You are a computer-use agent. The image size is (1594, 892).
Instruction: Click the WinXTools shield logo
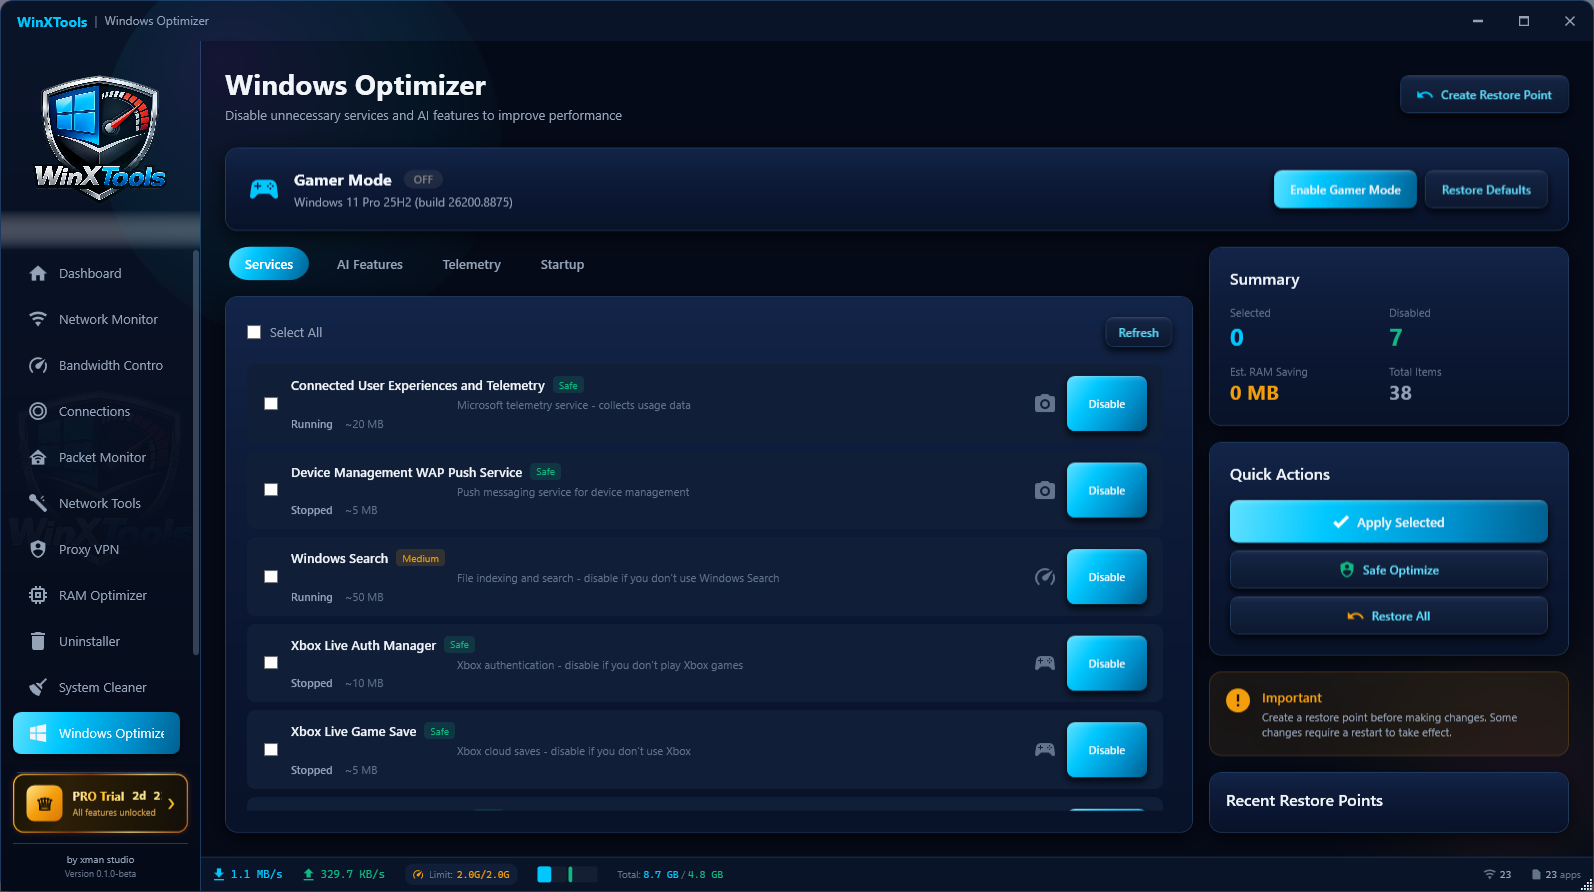[100, 137]
